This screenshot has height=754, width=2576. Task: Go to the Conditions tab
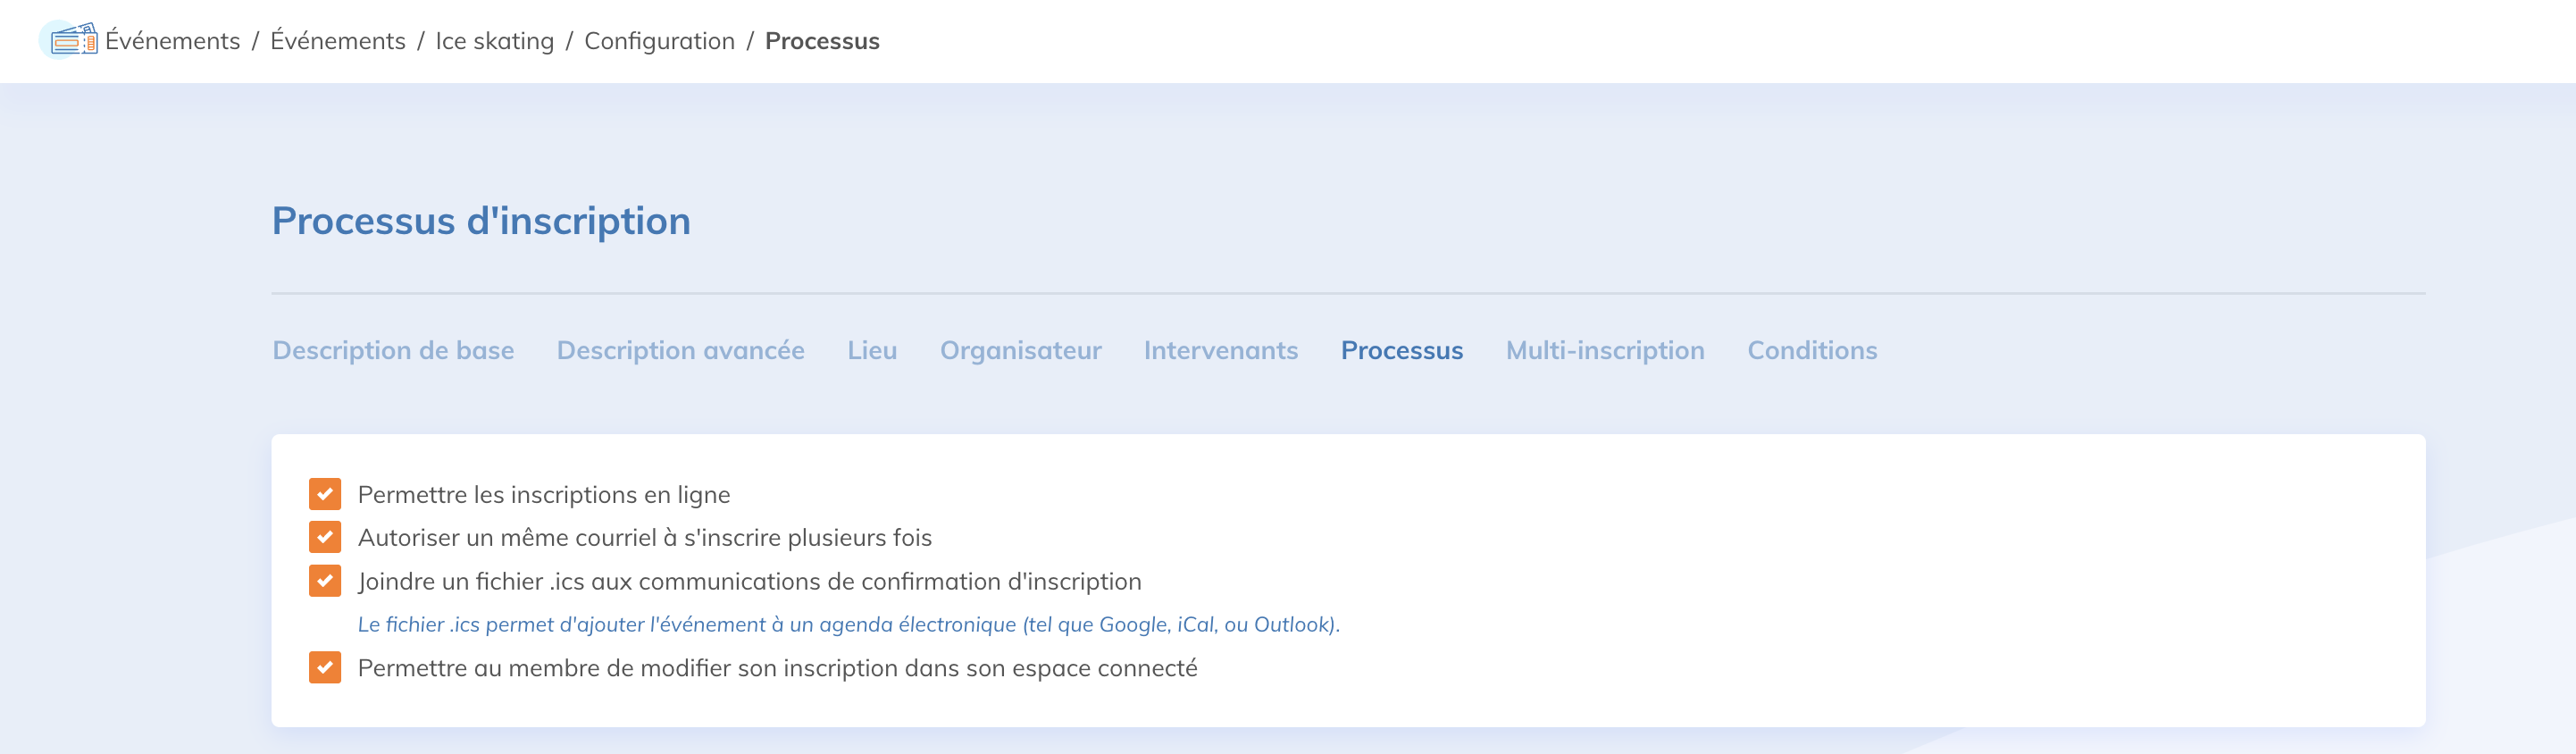pyautogui.click(x=1811, y=351)
